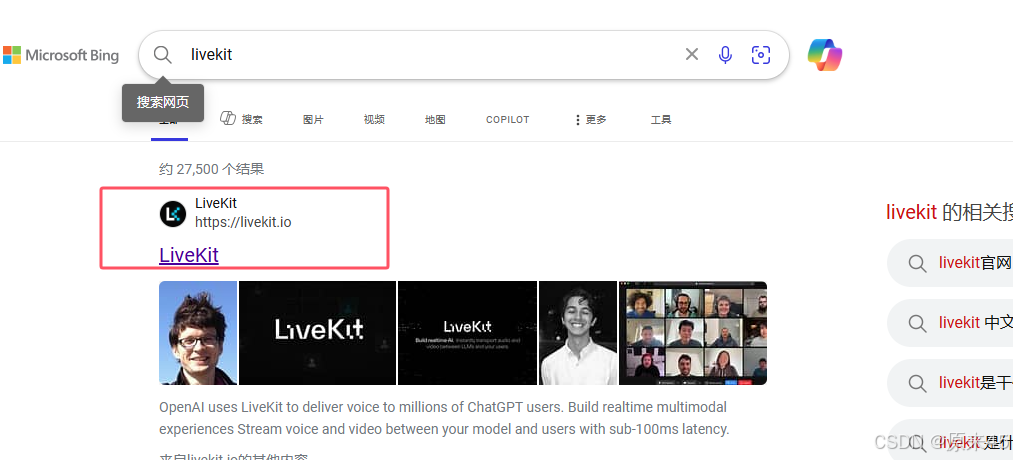Open the 视频 videos tab

(x=374, y=120)
